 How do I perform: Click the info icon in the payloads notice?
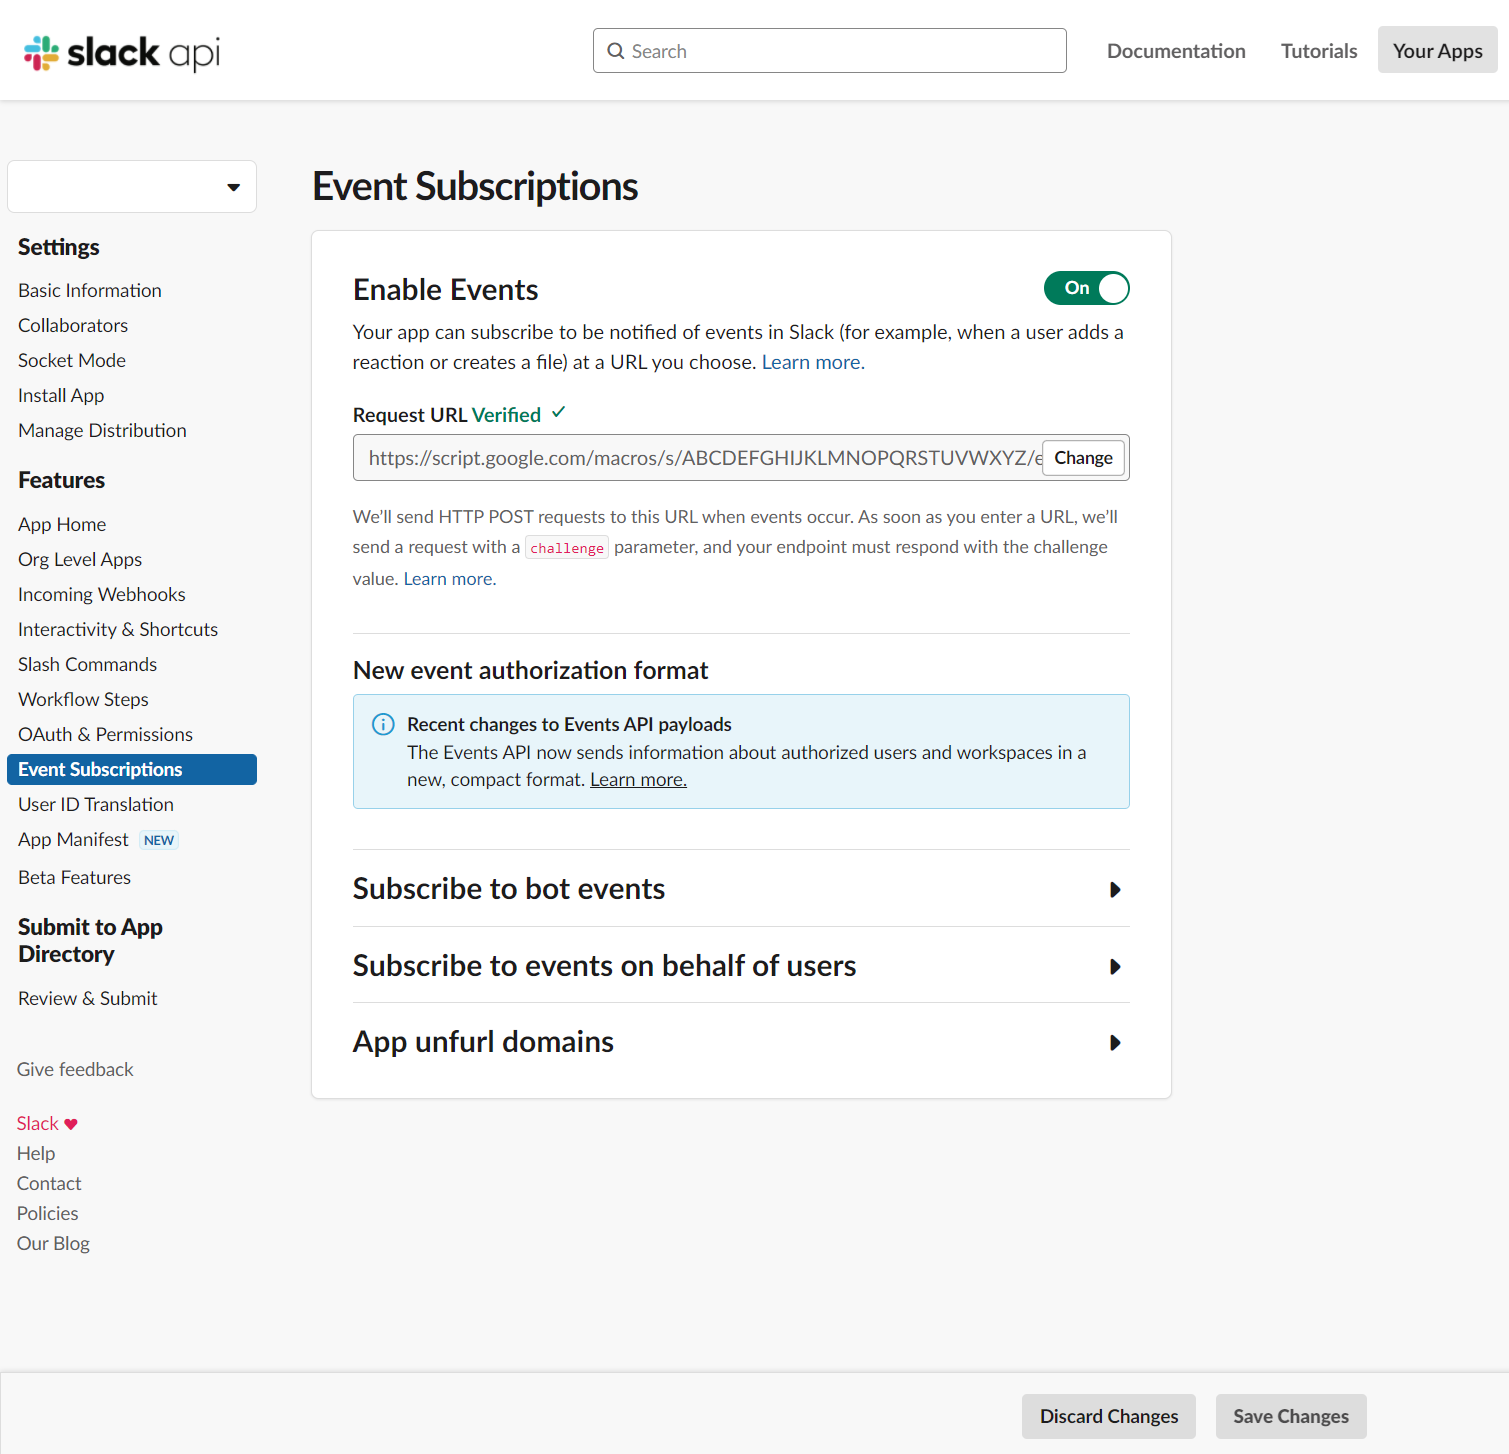click(x=383, y=724)
